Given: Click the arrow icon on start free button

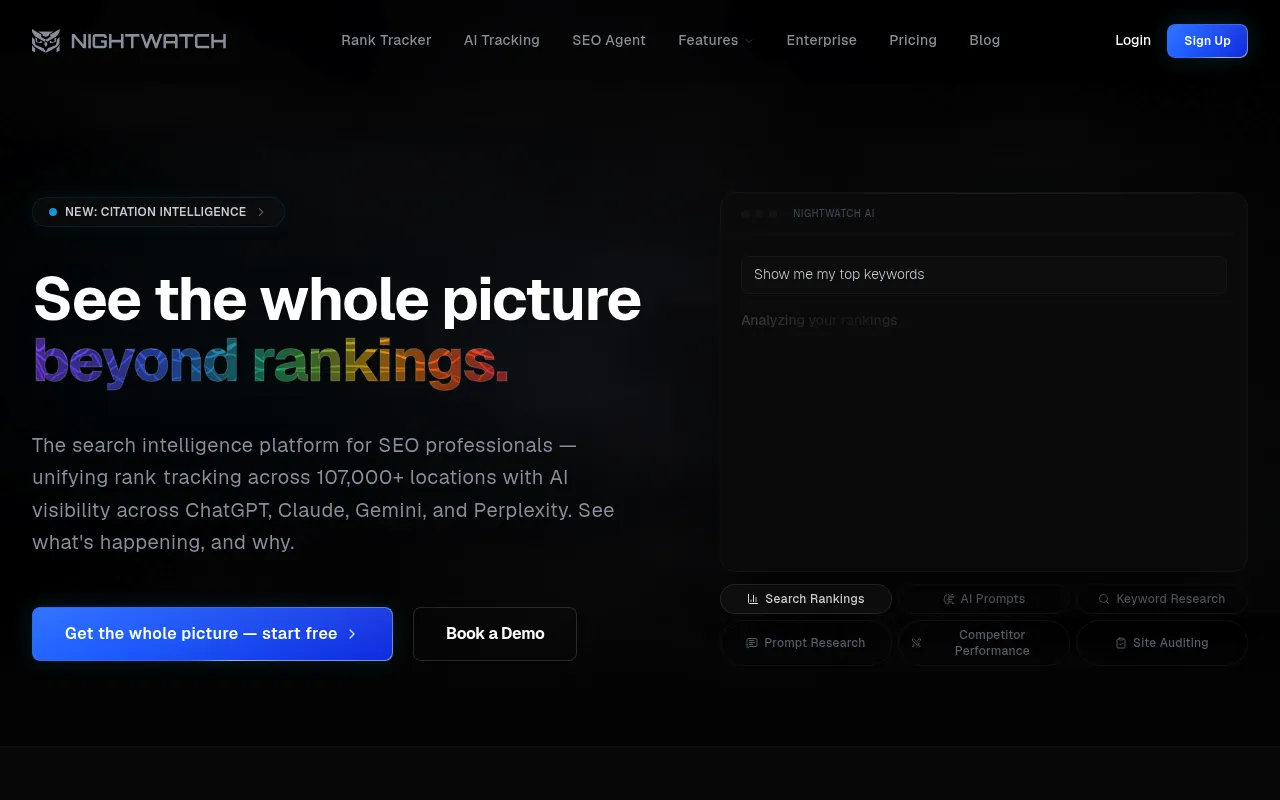Looking at the screenshot, I should [352, 634].
